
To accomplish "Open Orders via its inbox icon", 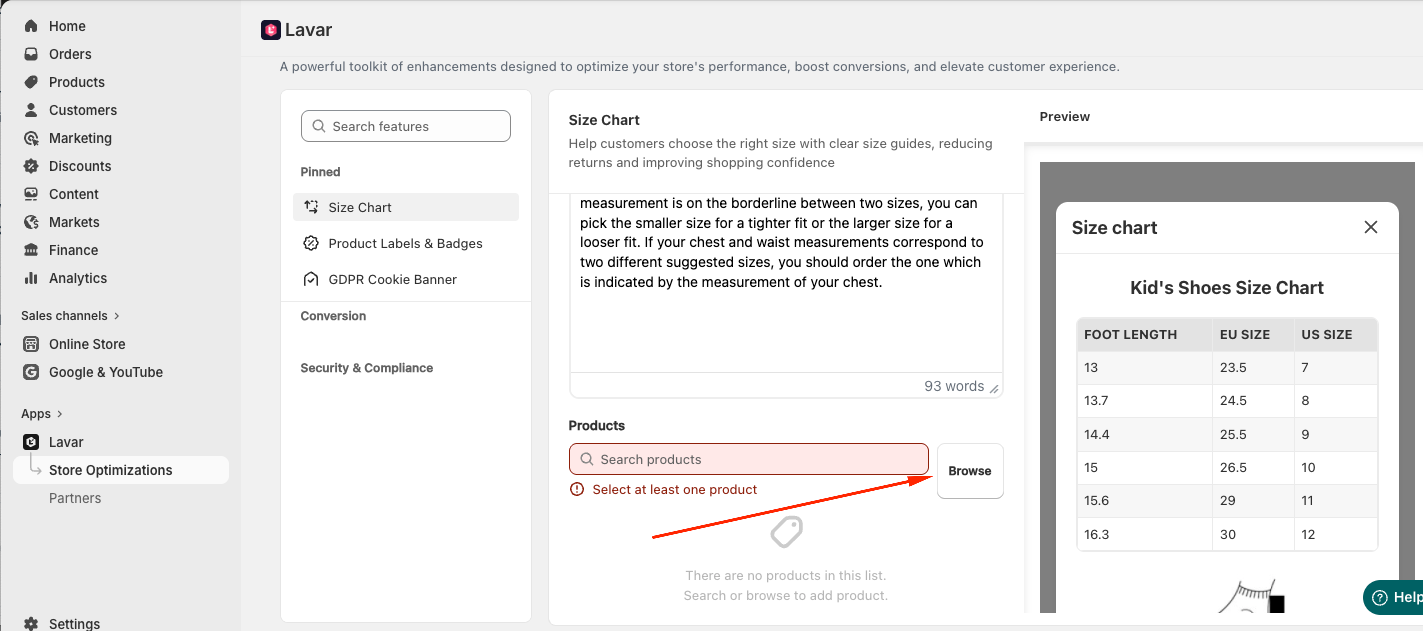I will pyautogui.click(x=31, y=54).
